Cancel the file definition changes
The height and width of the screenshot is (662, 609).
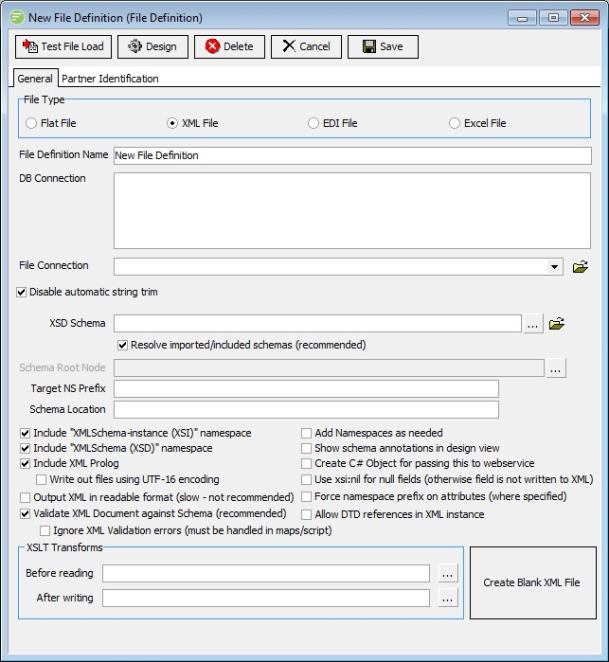click(x=306, y=46)
